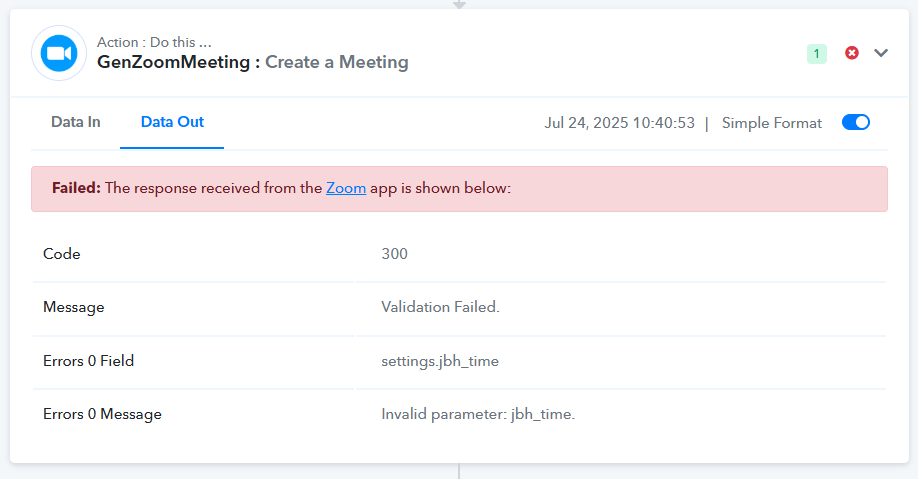Switch to the Data In tab

(76, 122)
